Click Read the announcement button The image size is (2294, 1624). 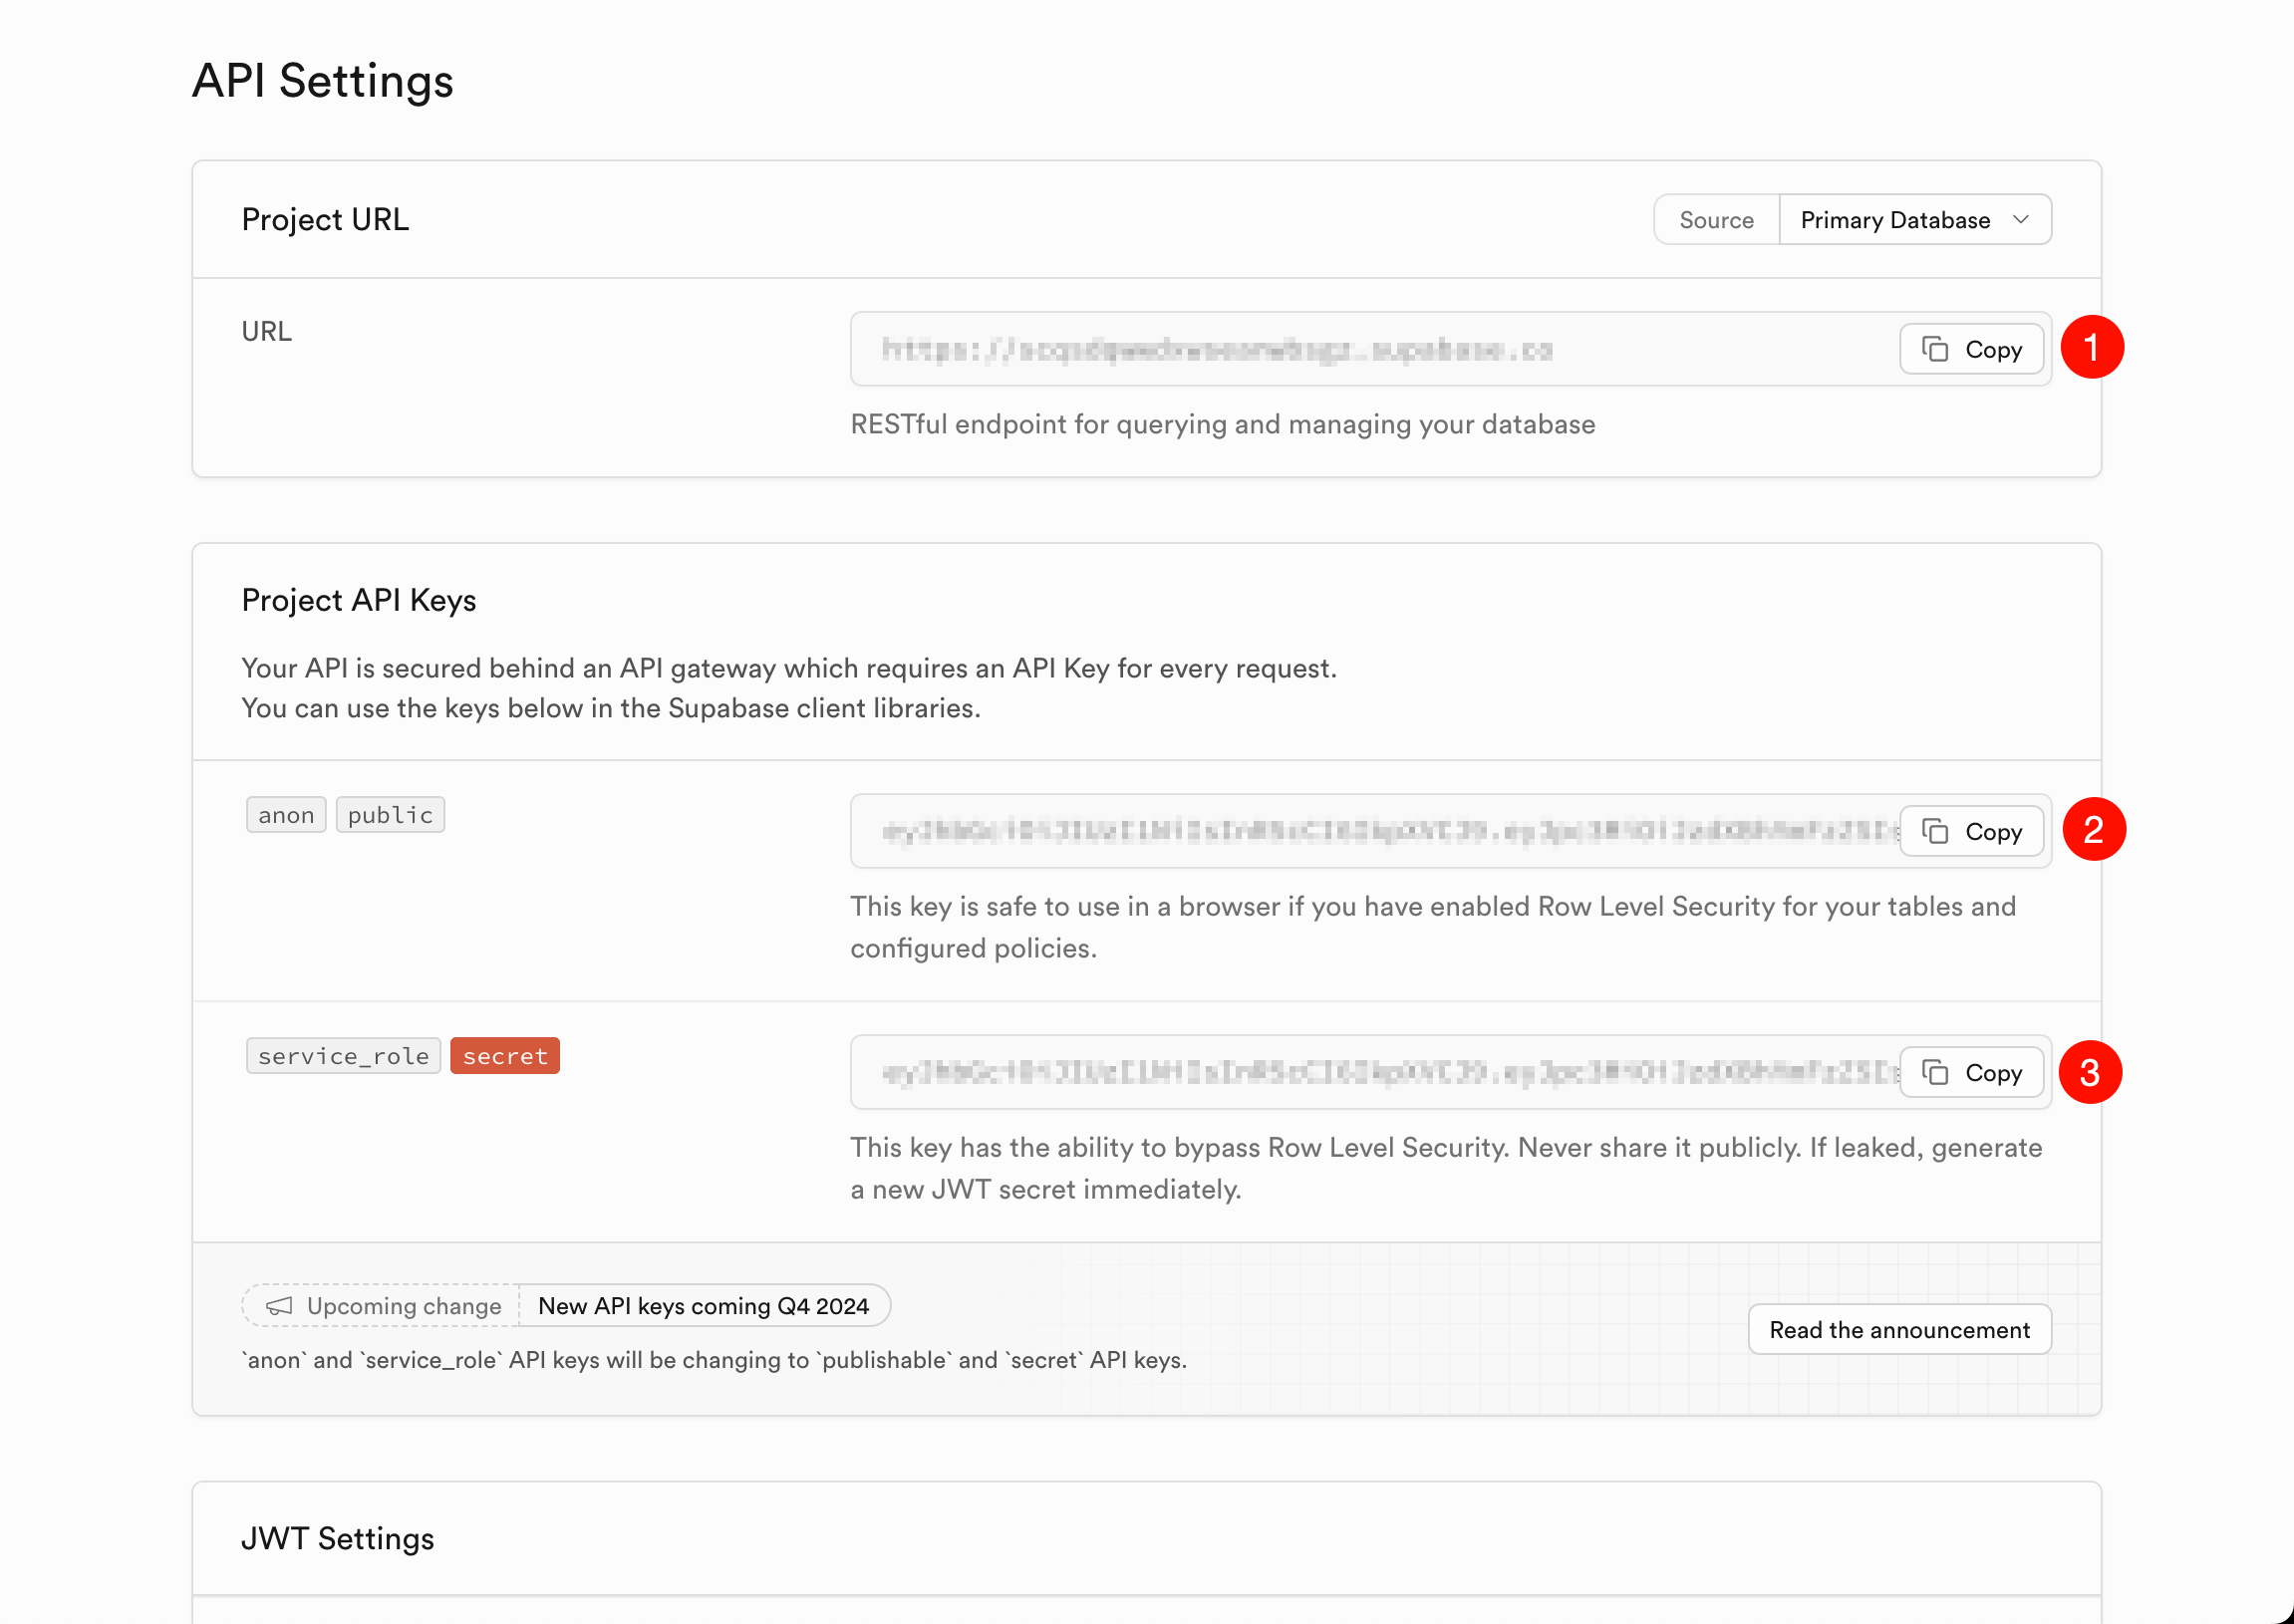pyautogui.click(x=1899, y=1329)
